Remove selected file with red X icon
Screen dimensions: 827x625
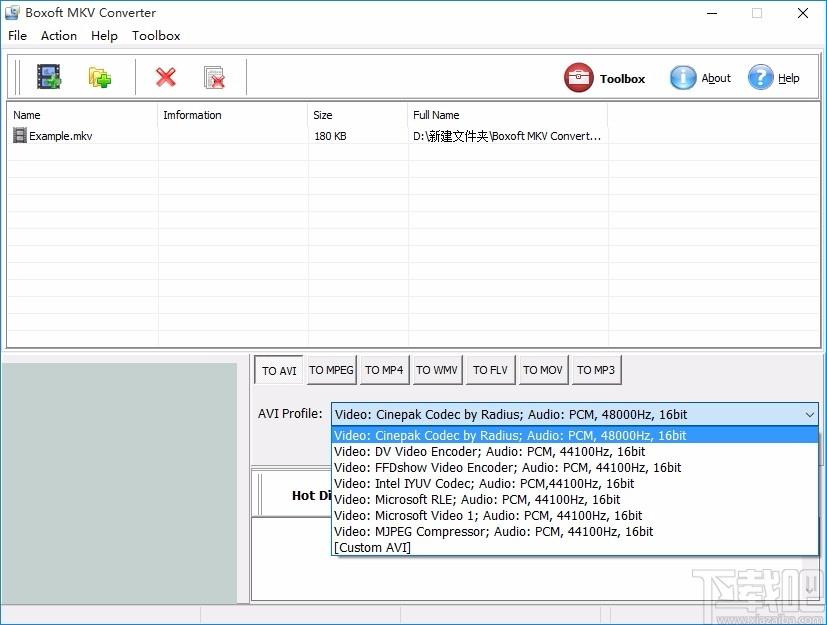166,77
